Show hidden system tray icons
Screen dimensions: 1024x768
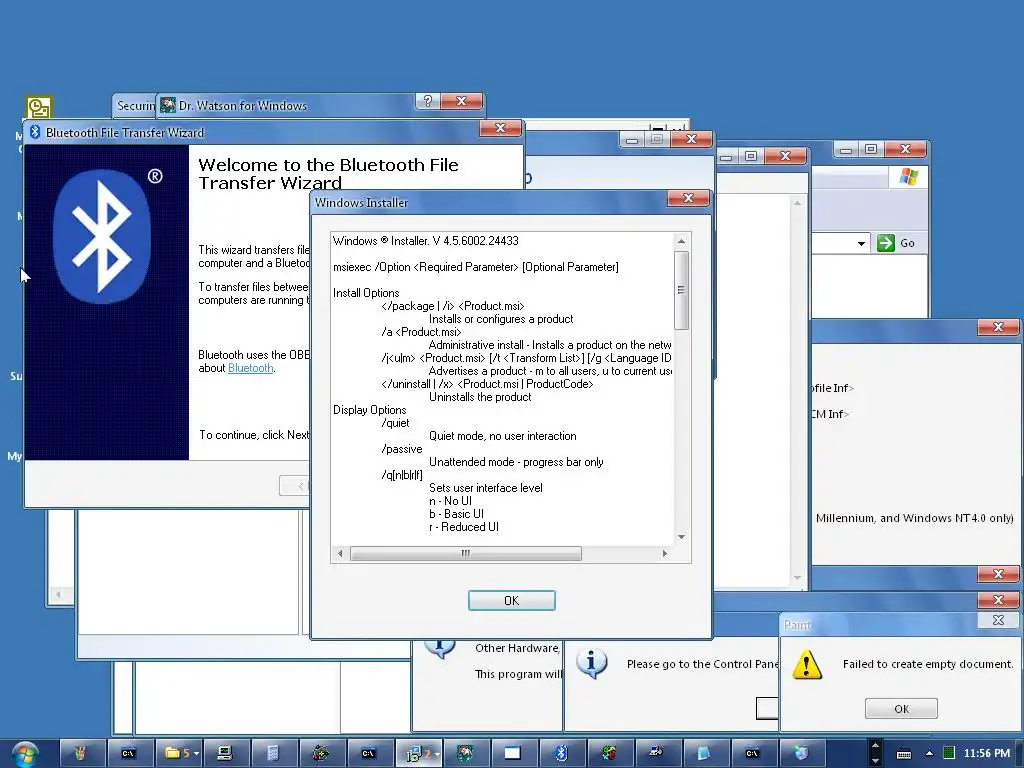(929, 753)
